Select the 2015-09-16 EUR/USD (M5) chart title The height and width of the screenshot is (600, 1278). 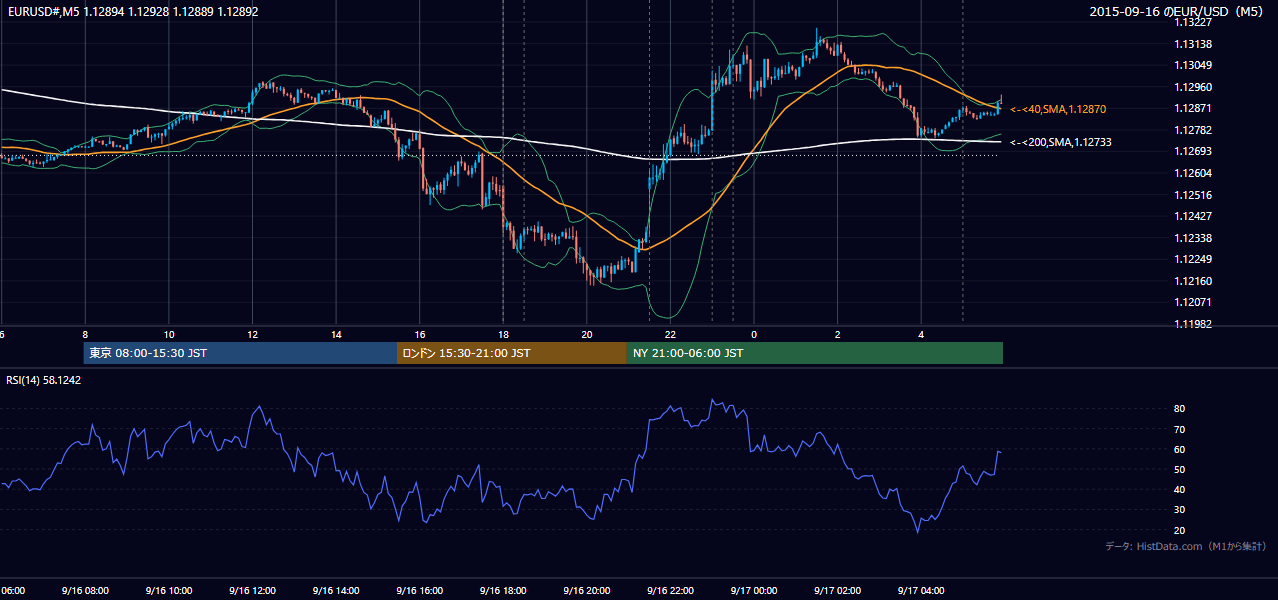pyautogui.click(x=1177, y=12)
